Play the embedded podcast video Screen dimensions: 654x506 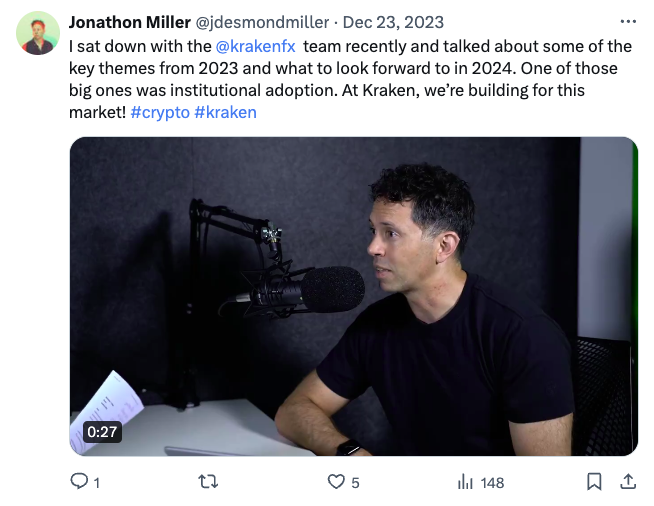tap(354, 297)
